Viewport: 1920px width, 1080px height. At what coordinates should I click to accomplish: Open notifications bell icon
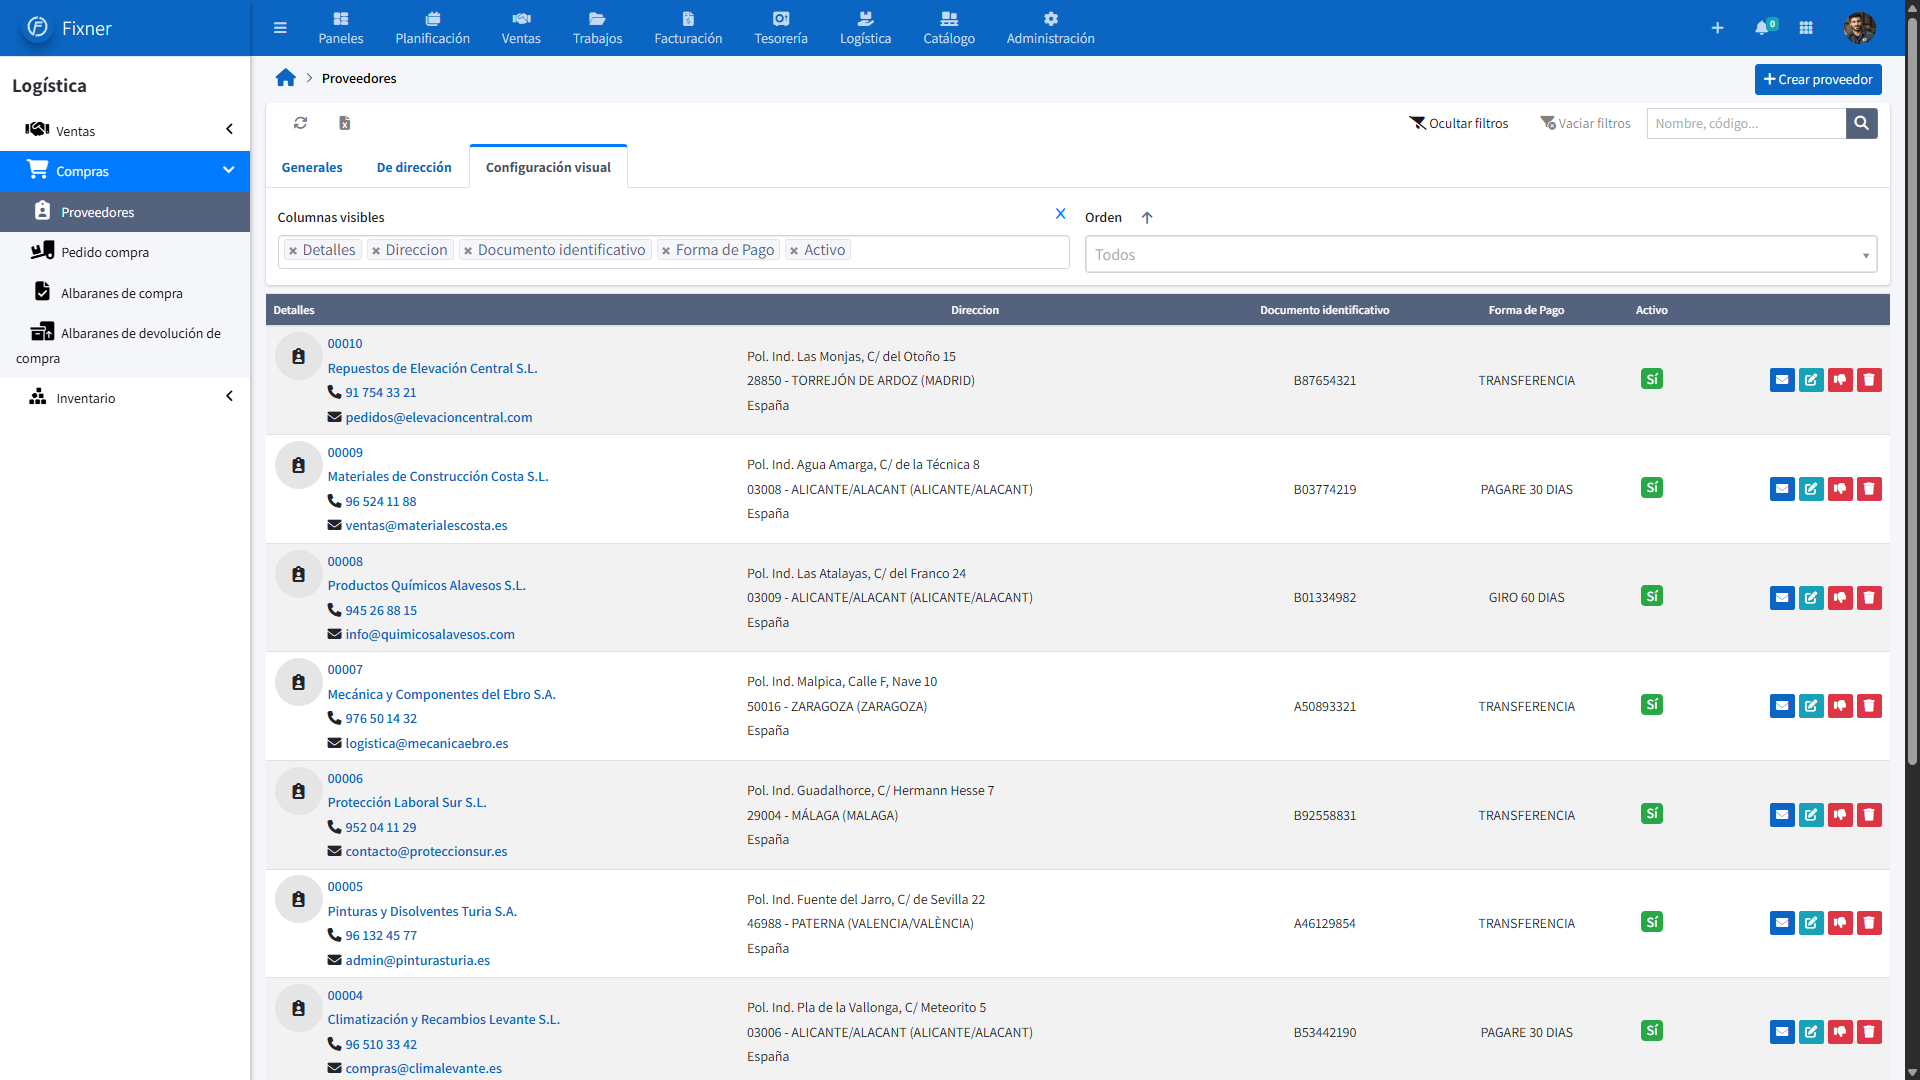pos(1762,28)
